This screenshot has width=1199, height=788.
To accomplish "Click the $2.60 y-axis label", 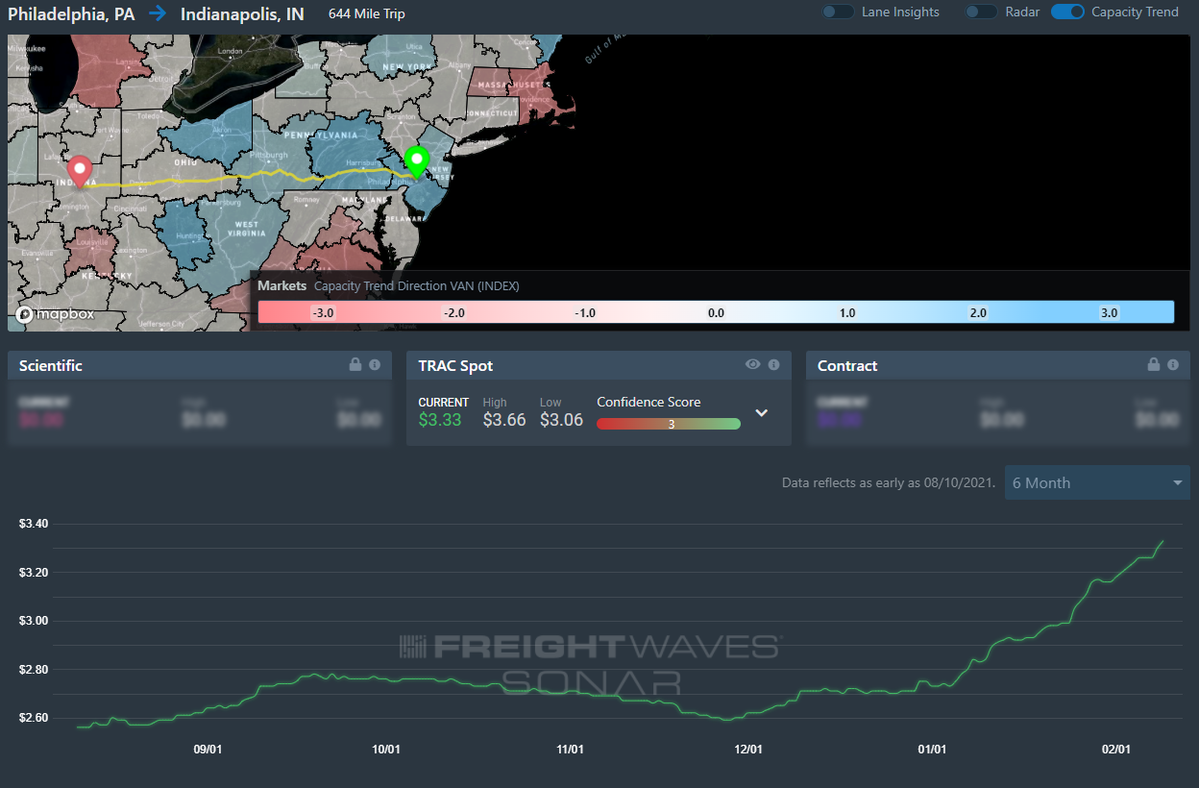I will (x=34, y=718).
